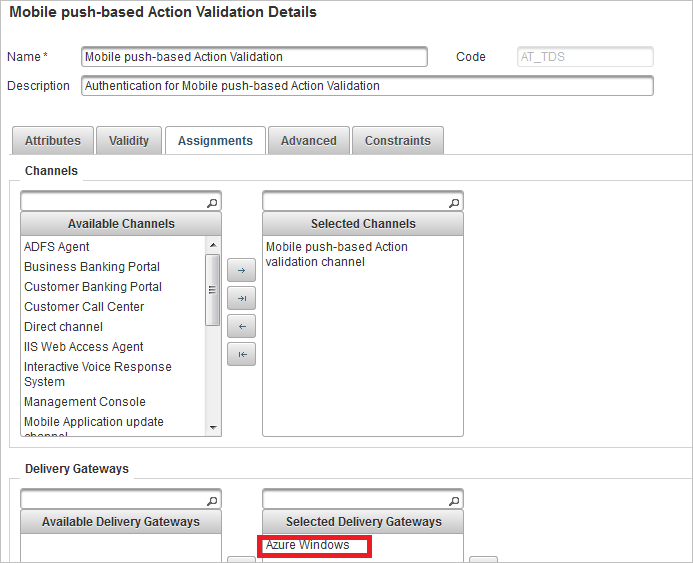Select Business Banking Portal channel
This screenshot has width=693, height=563.
pyautogui.click(x=92, y=266)
